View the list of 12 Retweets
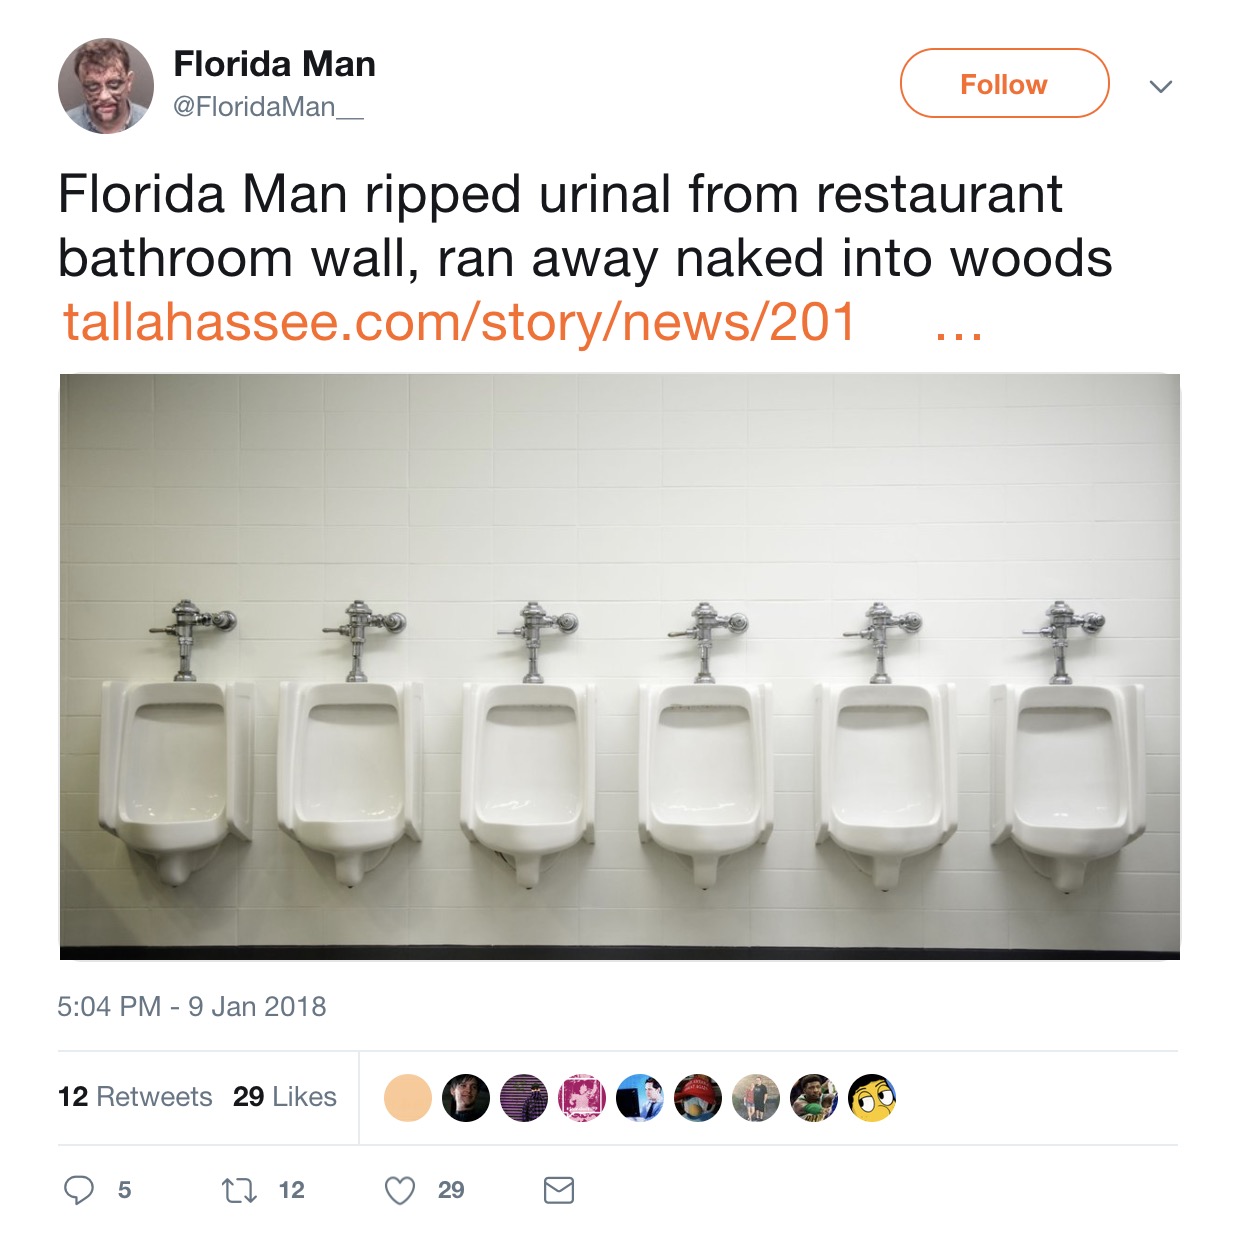This screenshot has height=1246, width=1234. pyautogui.click(x=135, y=1096)
